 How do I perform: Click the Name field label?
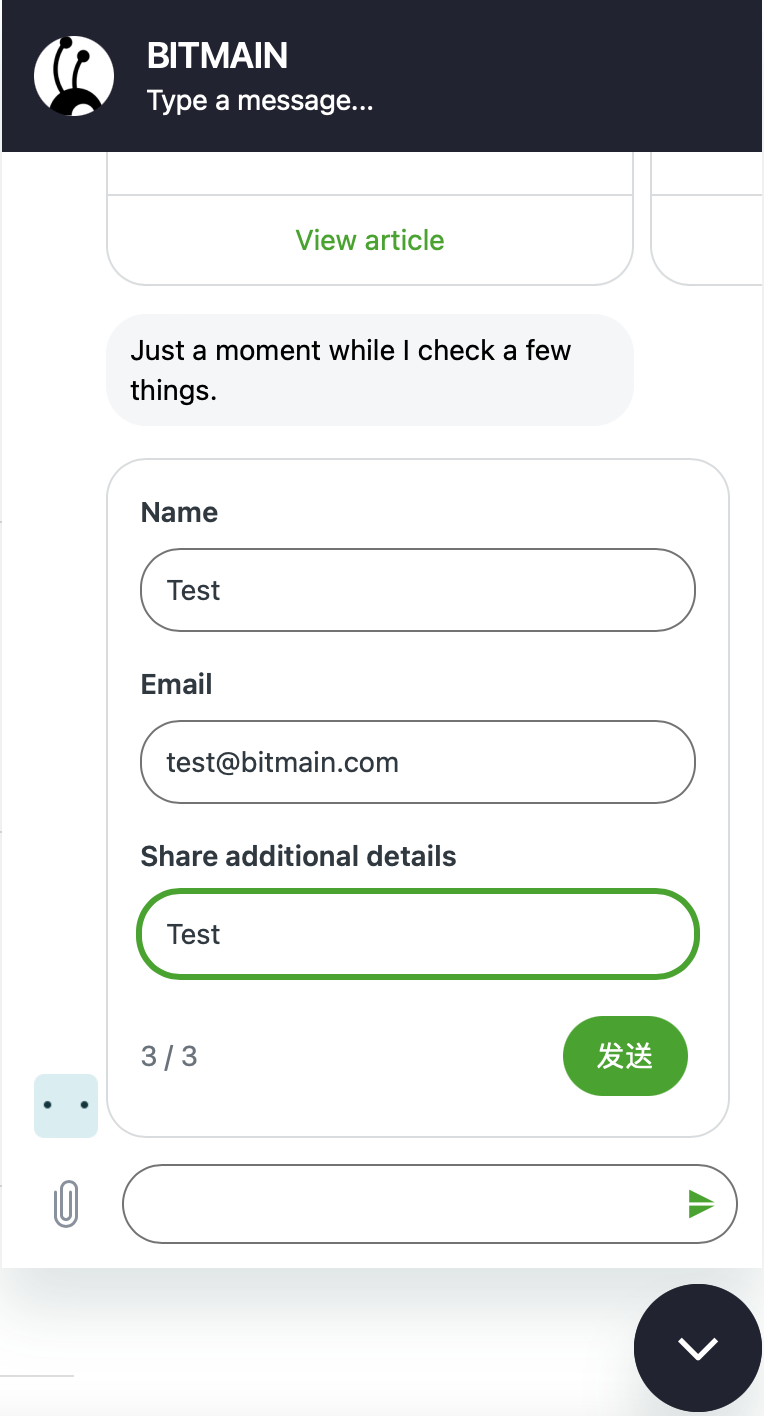[179, 512]
